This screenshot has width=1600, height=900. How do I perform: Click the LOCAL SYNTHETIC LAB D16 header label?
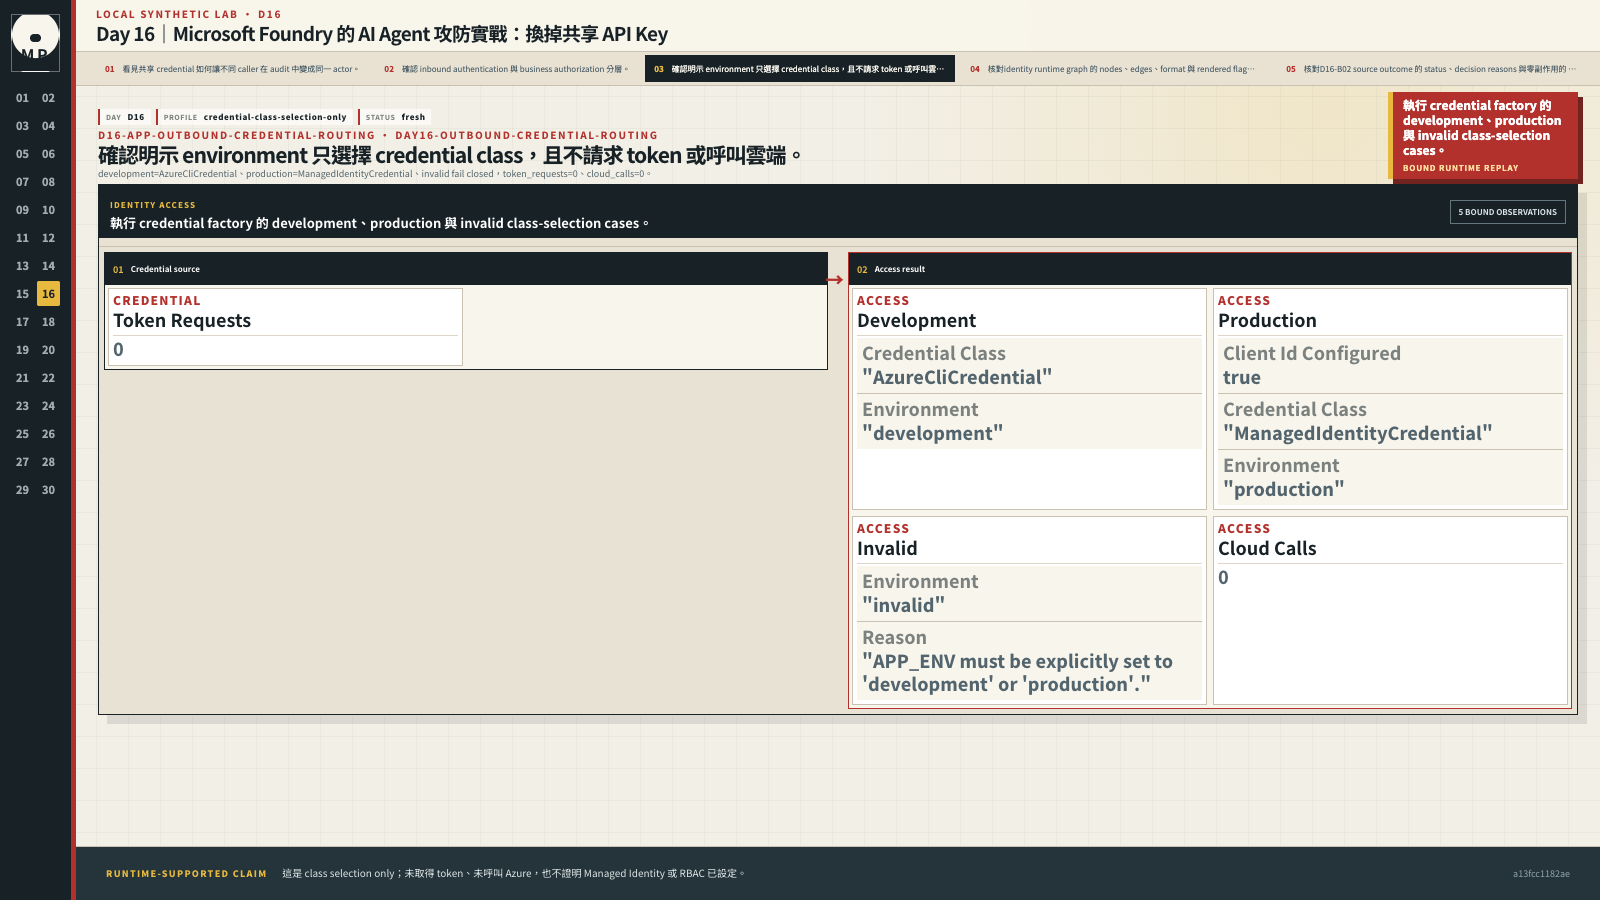pos(188,14)
